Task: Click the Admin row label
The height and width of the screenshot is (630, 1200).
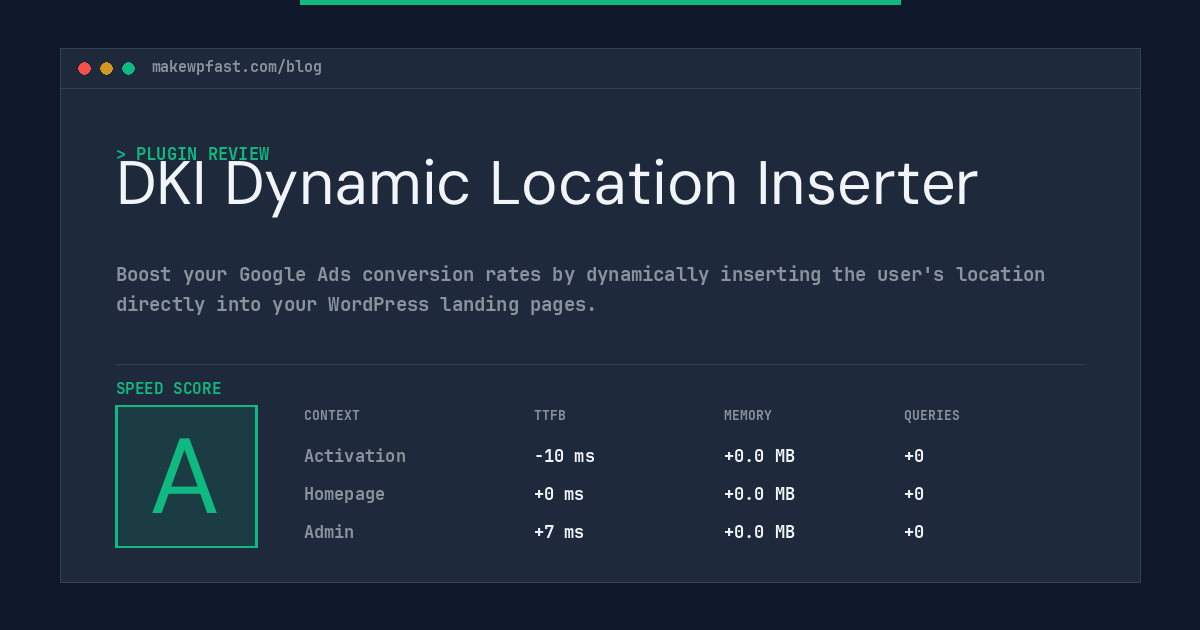Action: pyautogui.click(x=329, y=532)
